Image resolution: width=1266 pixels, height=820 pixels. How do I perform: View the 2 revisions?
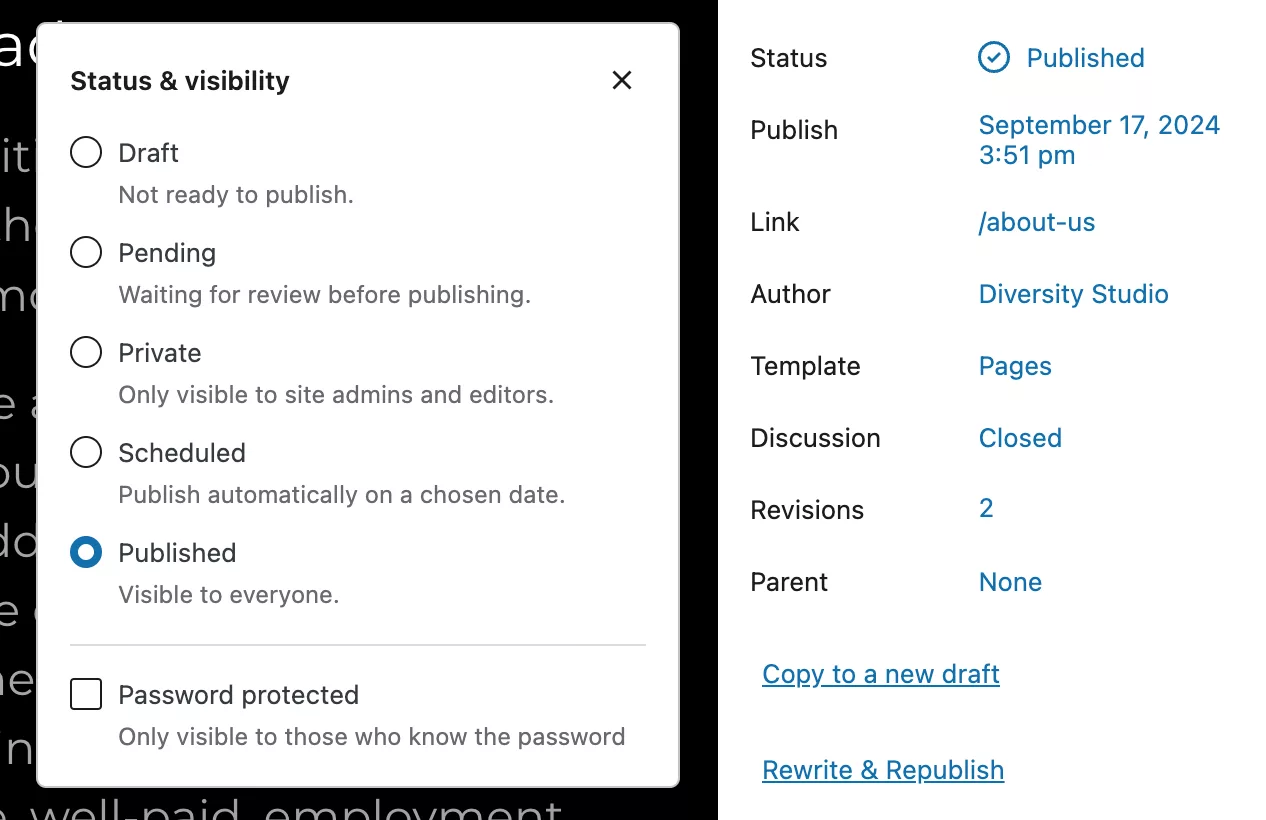coord(986,509)
